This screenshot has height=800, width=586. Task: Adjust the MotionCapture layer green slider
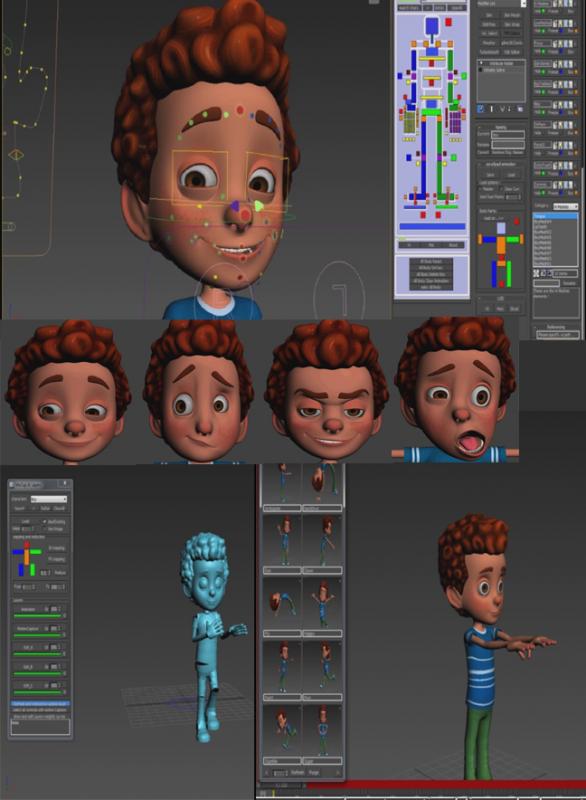pos(37,635)
